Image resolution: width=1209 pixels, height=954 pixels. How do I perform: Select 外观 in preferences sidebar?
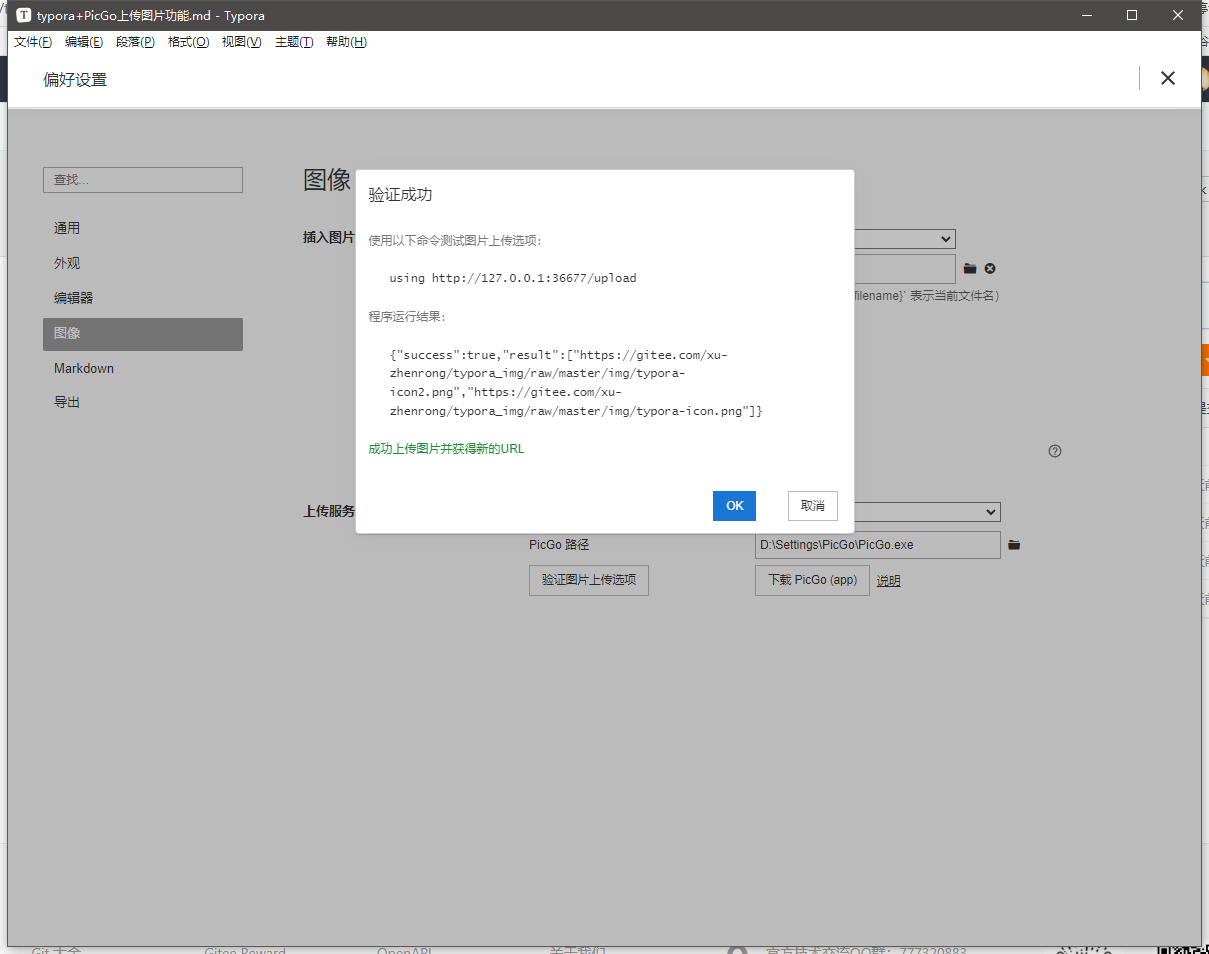143,263
